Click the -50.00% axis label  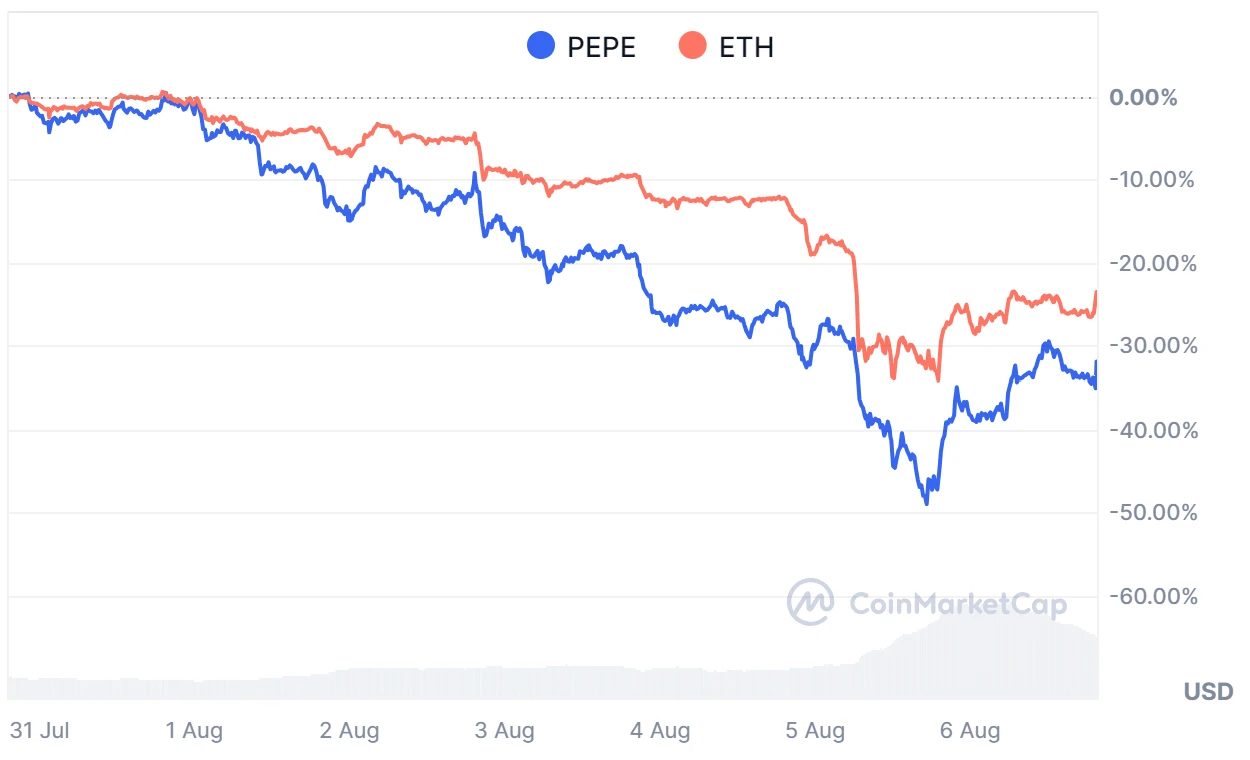(x=1151, y=512)
